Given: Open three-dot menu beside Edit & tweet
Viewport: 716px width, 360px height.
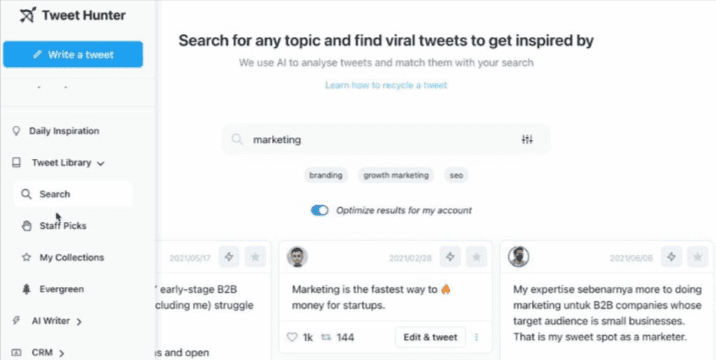Looking at the screenshot, I should [x=476, y=337].
